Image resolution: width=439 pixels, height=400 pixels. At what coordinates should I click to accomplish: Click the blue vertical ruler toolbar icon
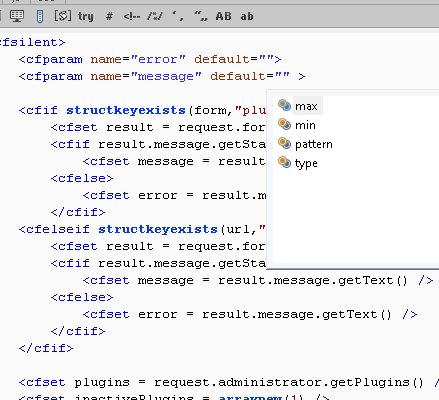point(40,16)
